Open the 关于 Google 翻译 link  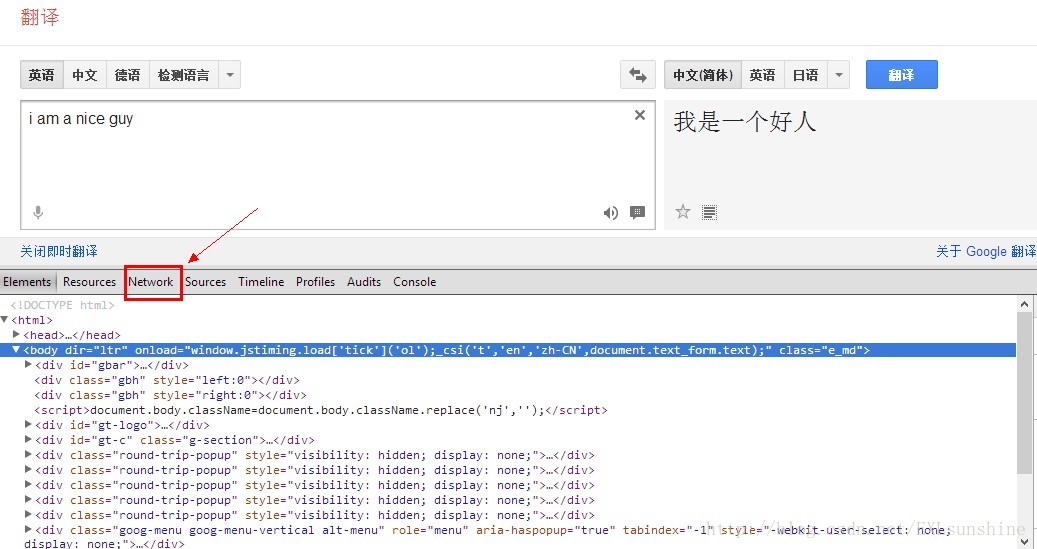pos(986,251)
